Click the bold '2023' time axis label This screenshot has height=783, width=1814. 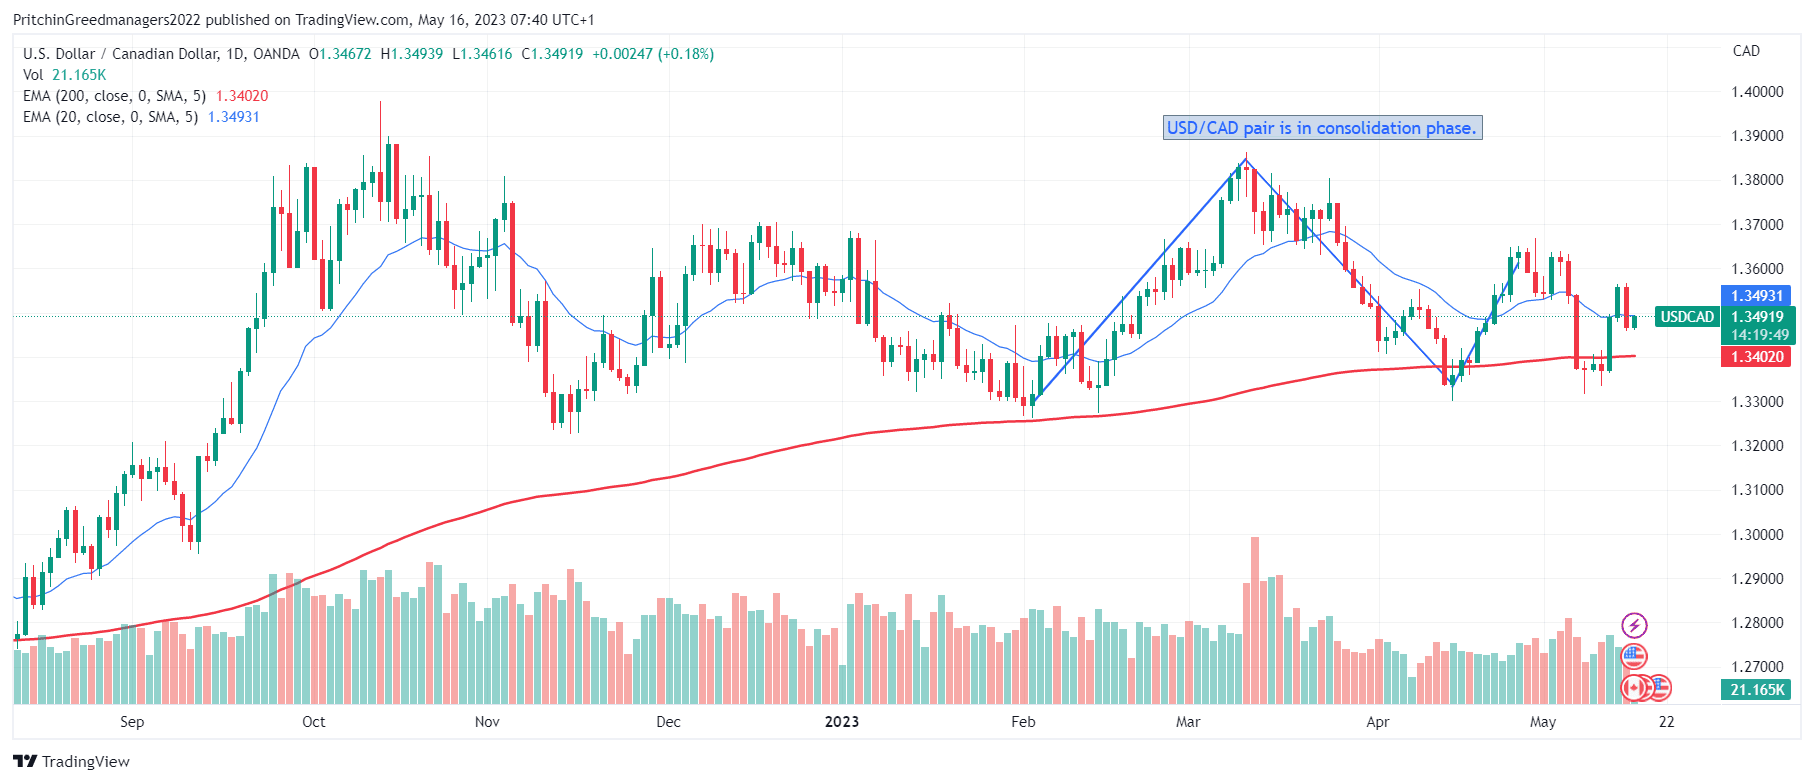pyautogui.click(x=842, y=722)
